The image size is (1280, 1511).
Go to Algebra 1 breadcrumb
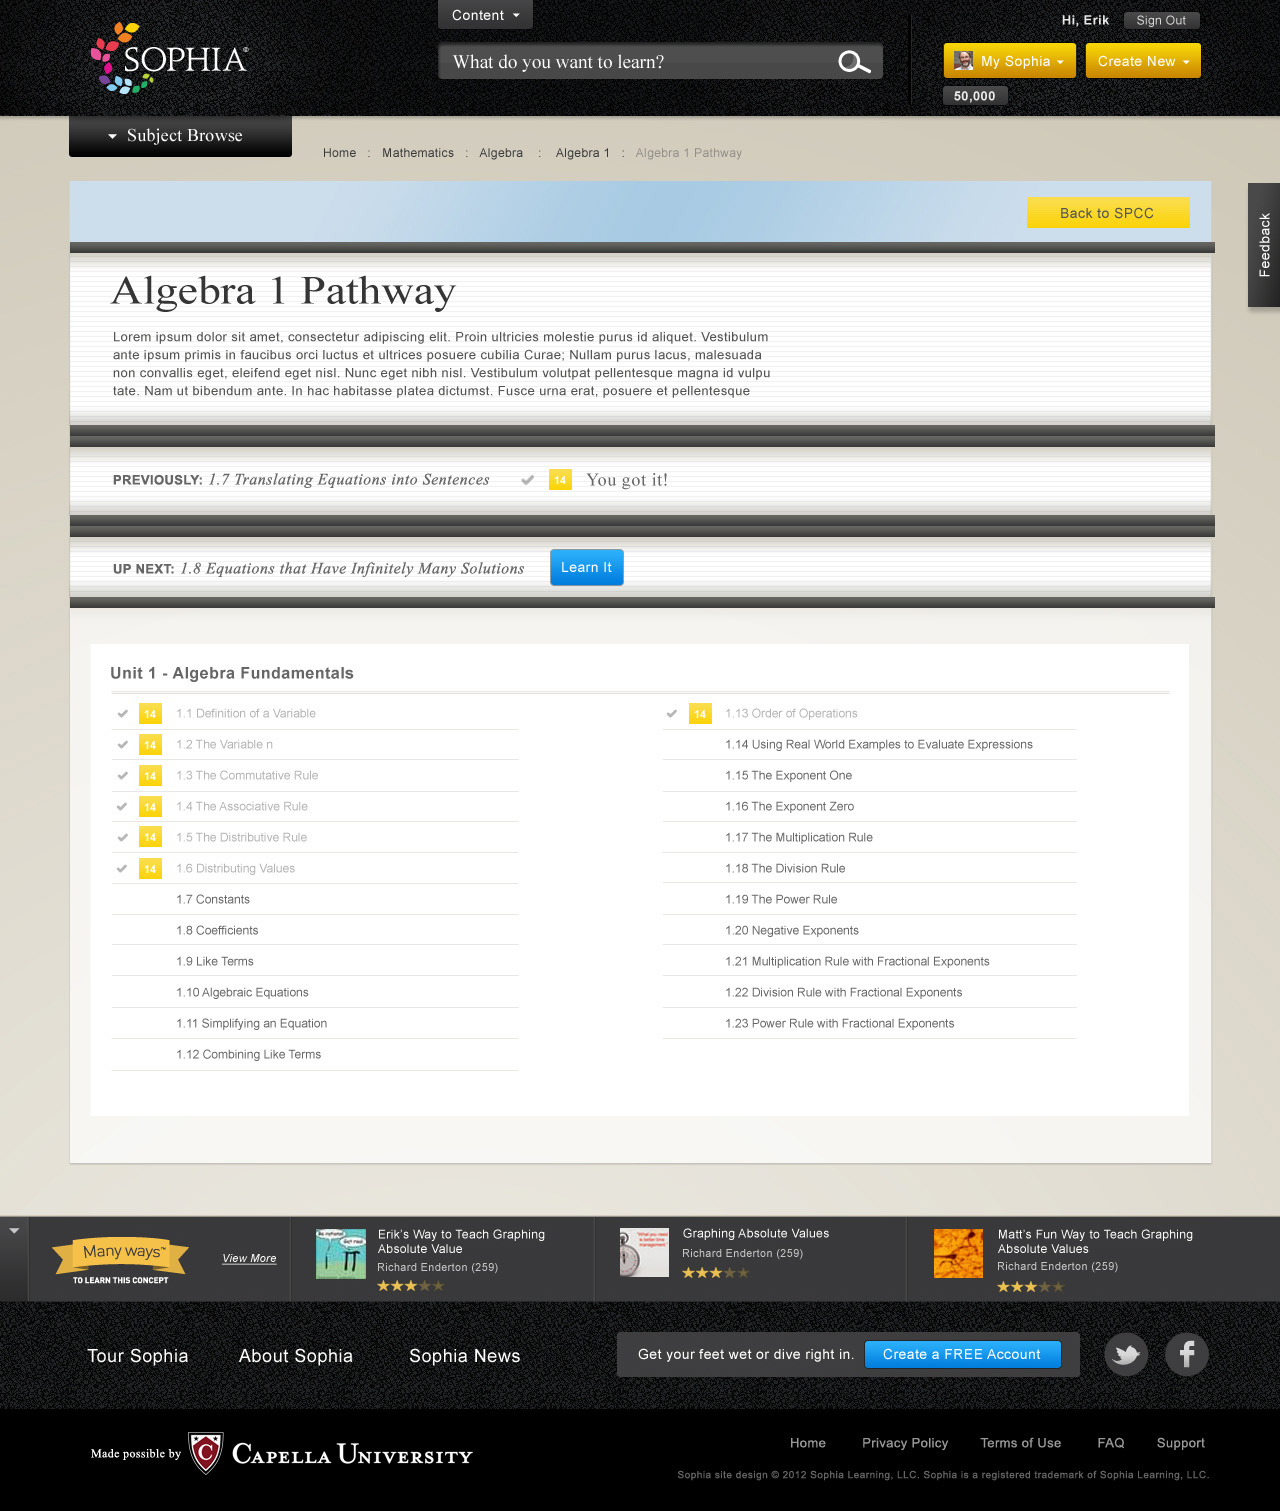[x=583, y=153]
